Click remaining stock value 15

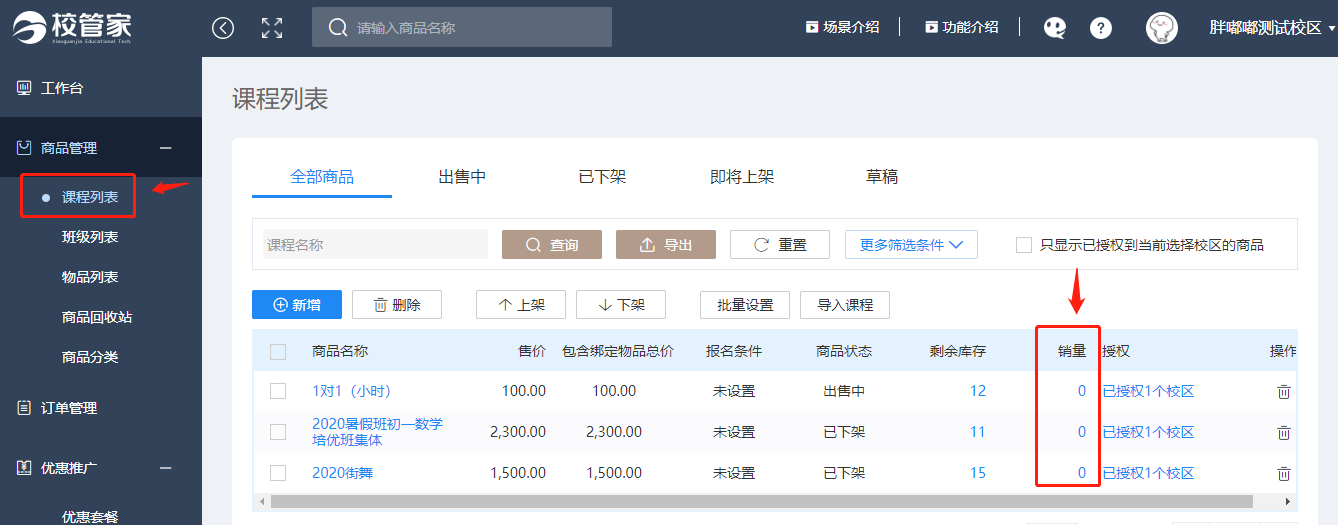(978, 472)
